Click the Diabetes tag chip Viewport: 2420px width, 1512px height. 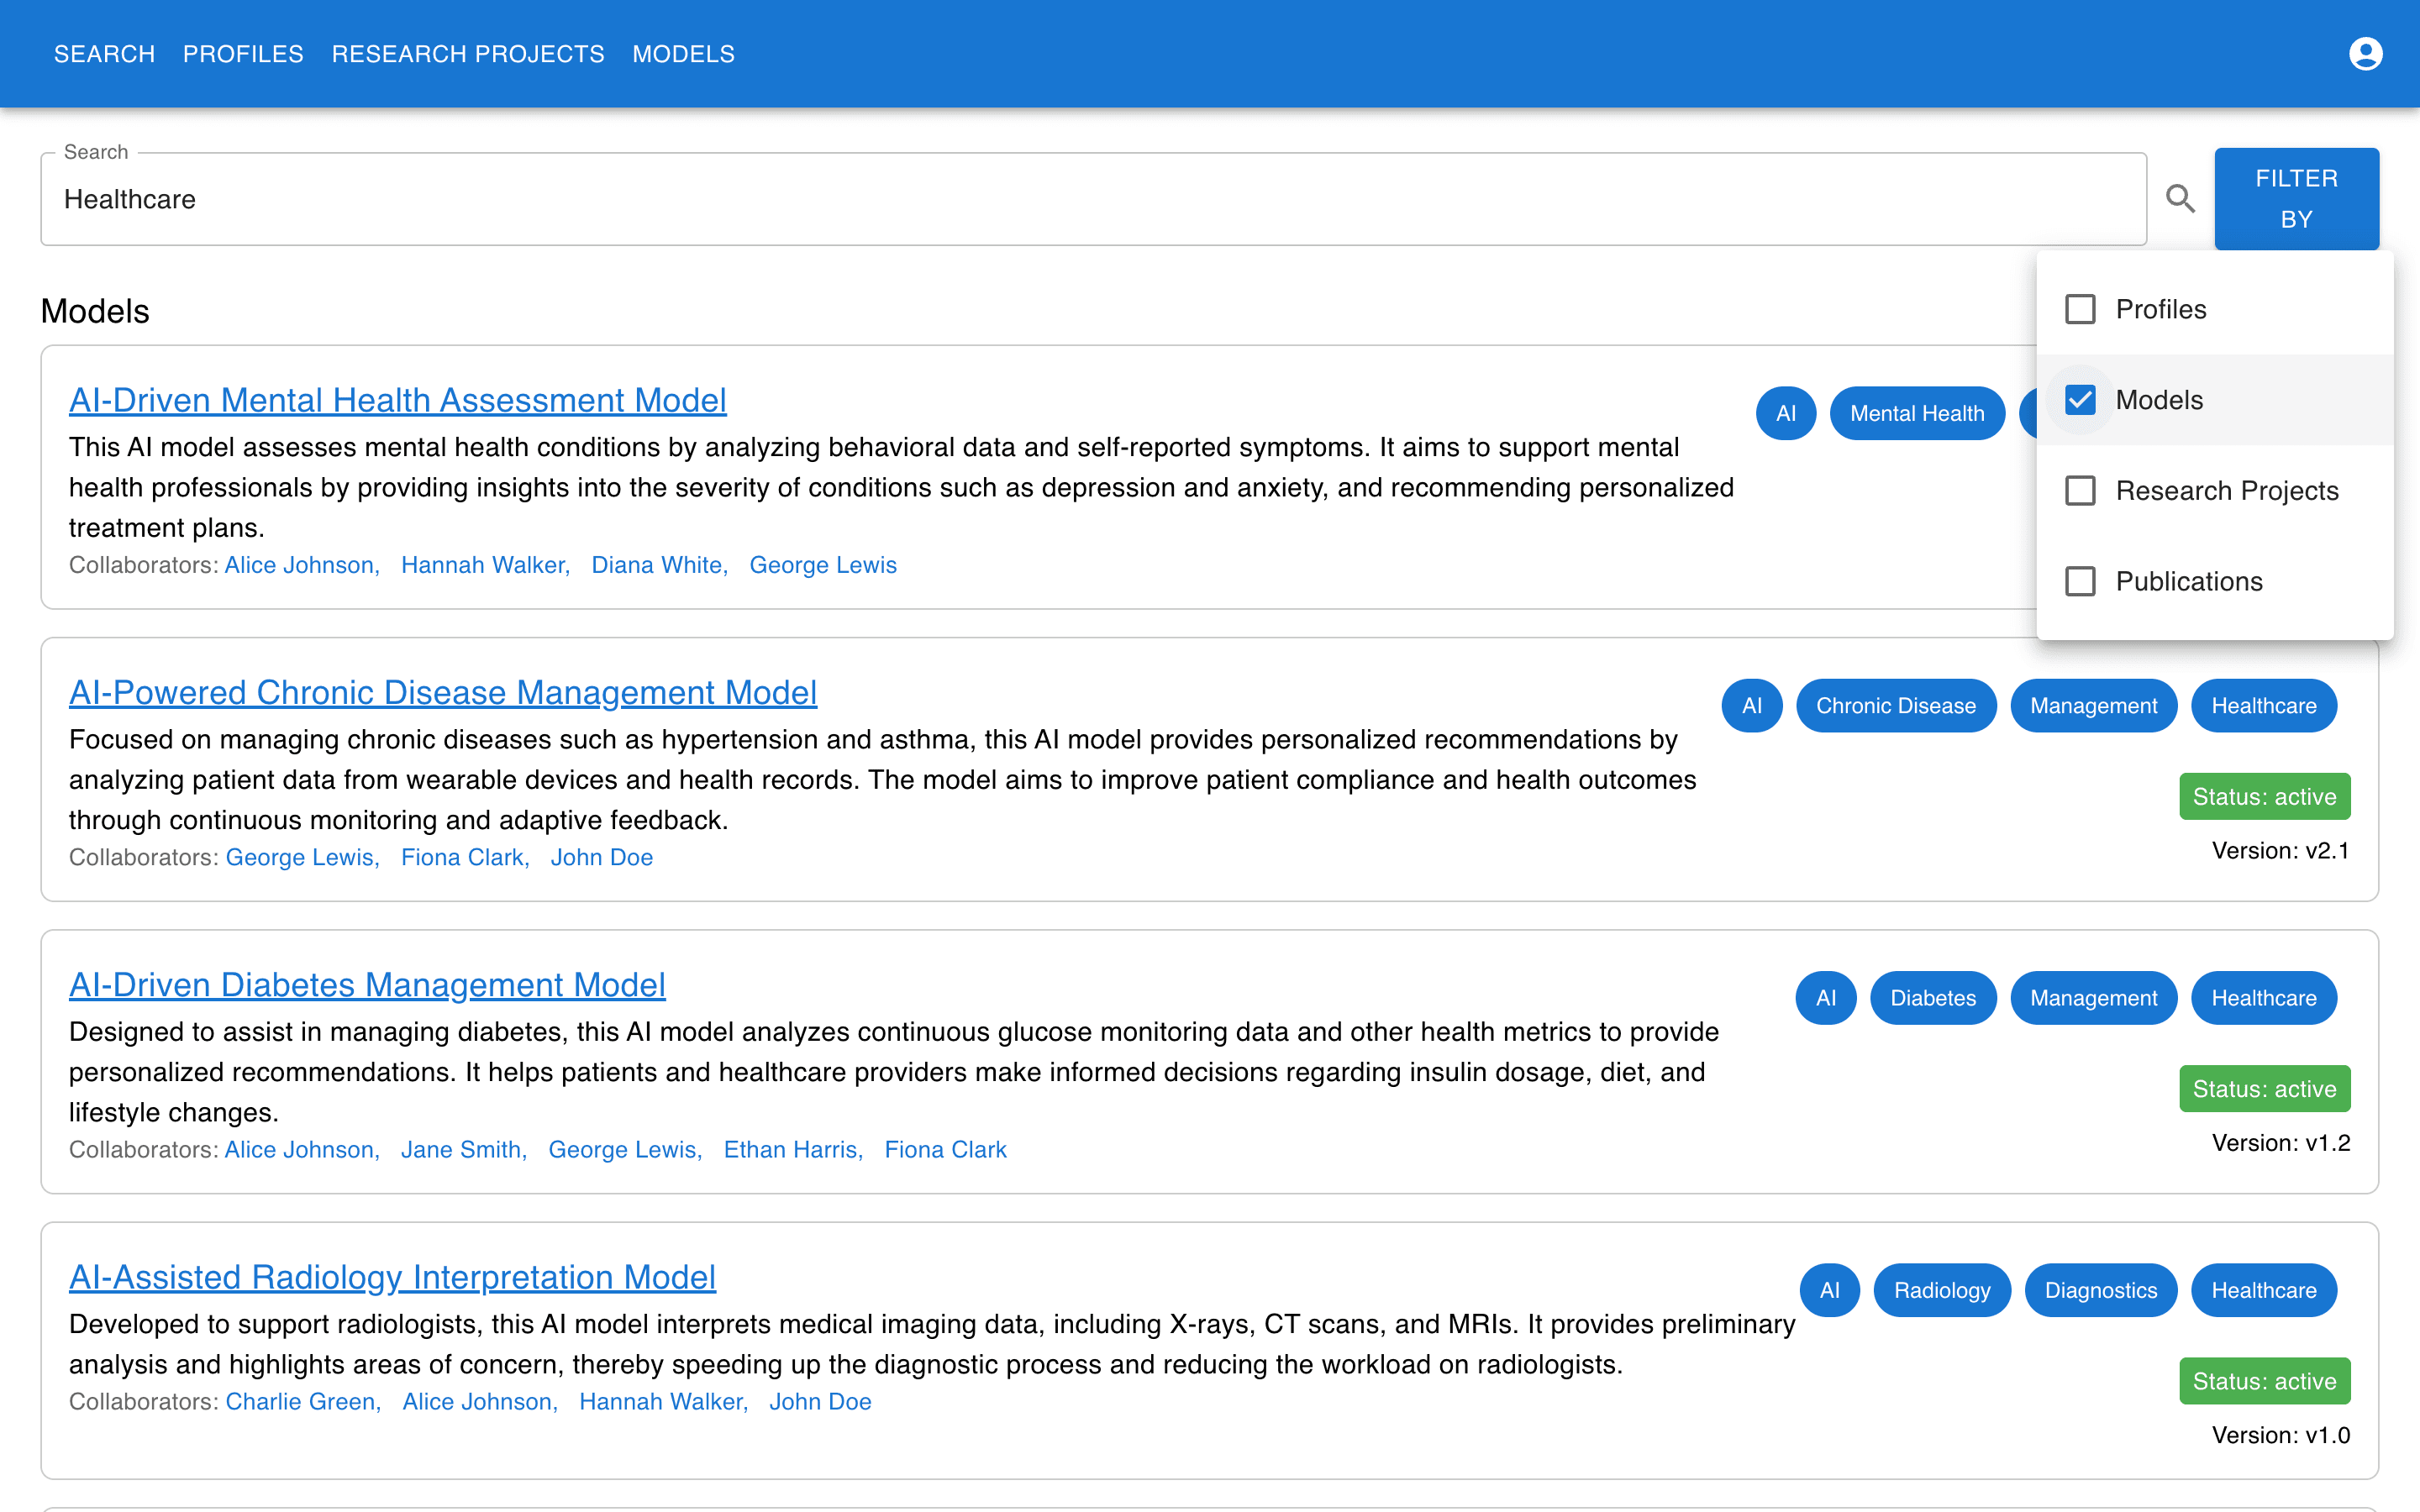pos(1933,997)
